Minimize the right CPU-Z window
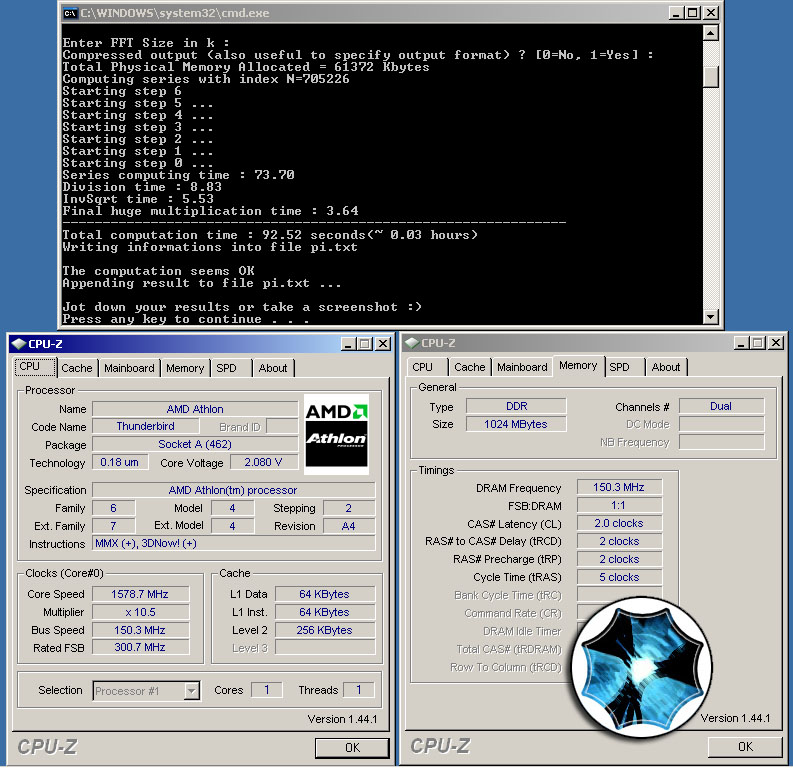 [x=741, y=343]
